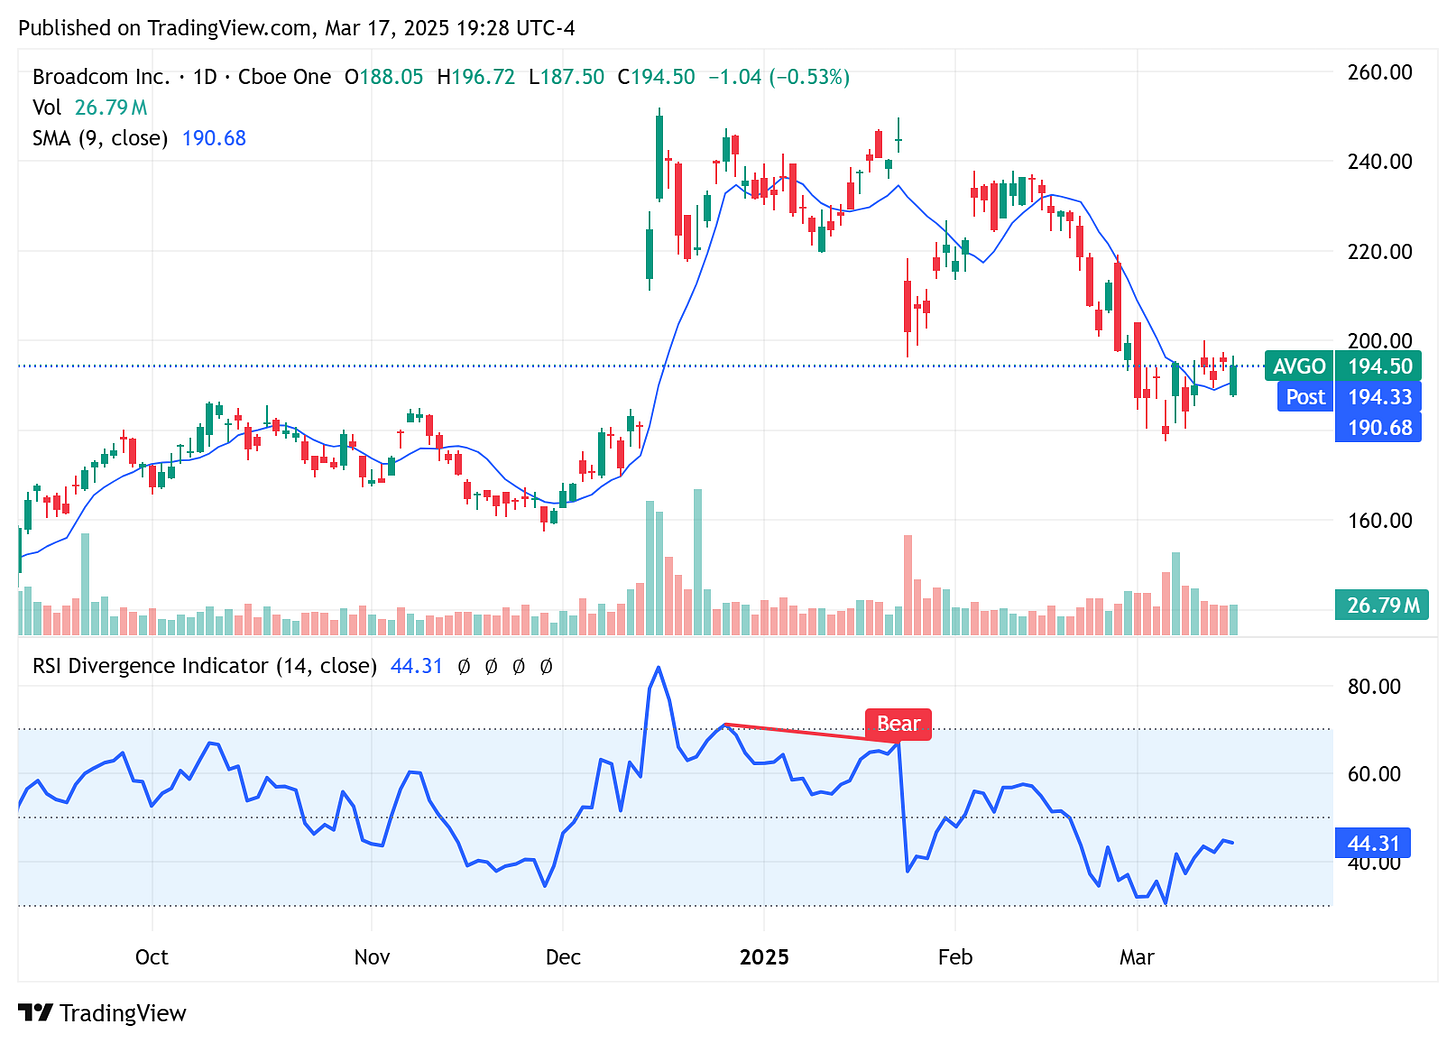Click the first Ø icon beside RSI value

(462, 666)
